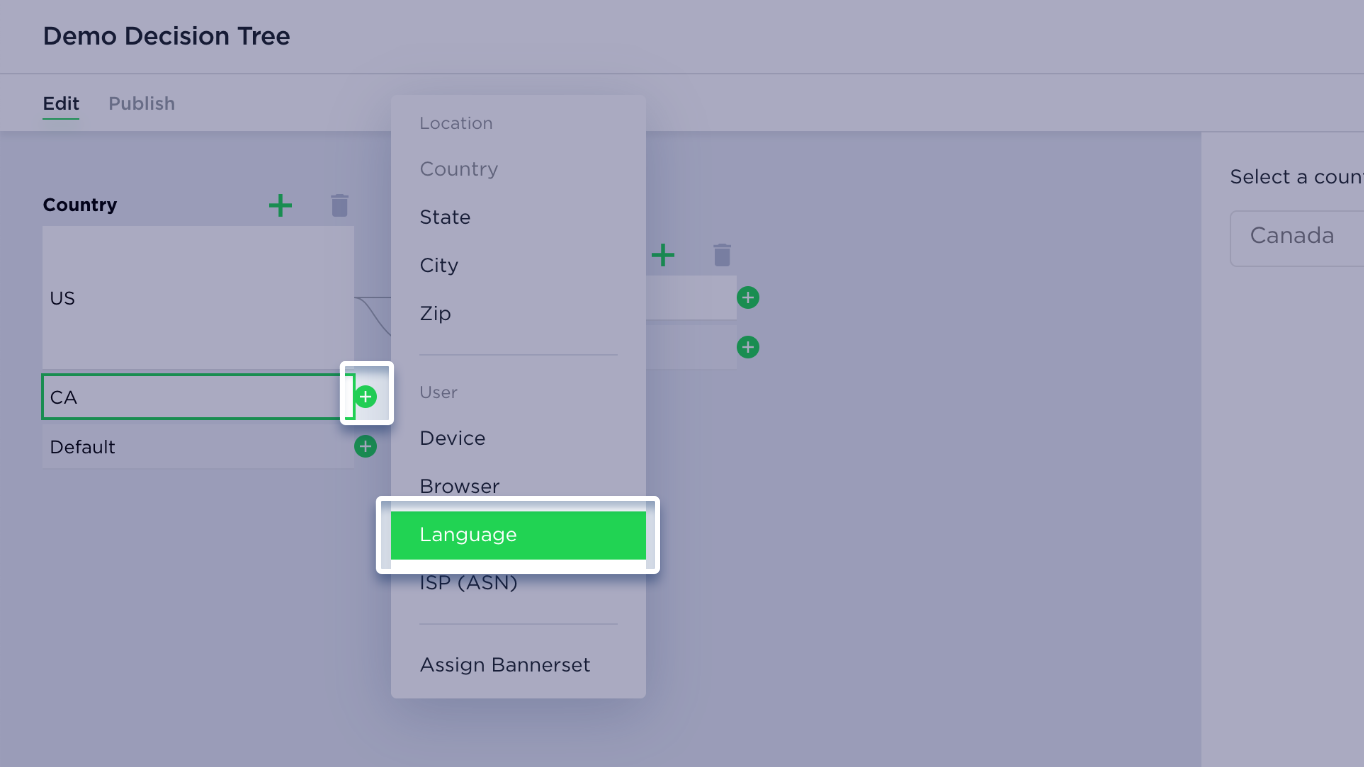Select the highlighted Language option
Screen dimensions: 1364x767
pos(518,535)
